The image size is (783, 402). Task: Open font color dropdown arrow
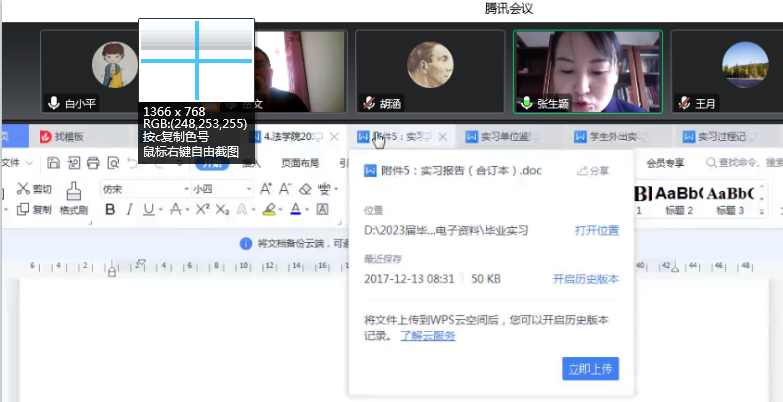(307, 210)
